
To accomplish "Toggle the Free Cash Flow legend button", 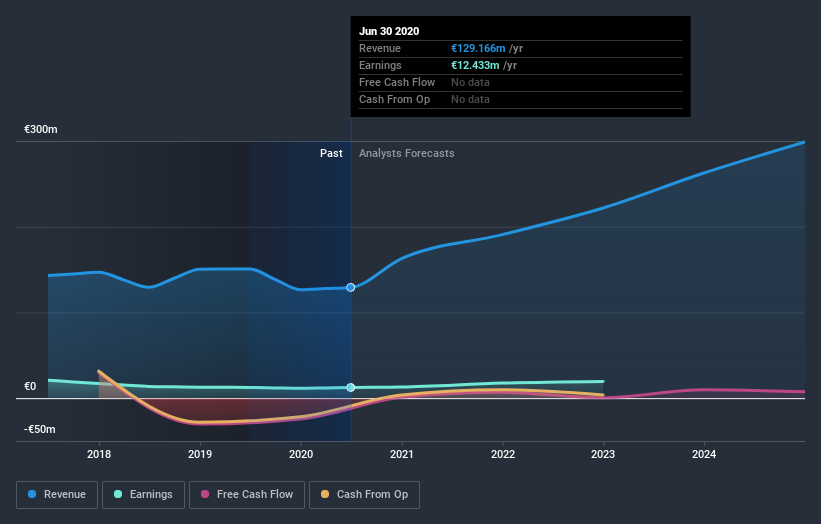I will (x=247, y=495).
